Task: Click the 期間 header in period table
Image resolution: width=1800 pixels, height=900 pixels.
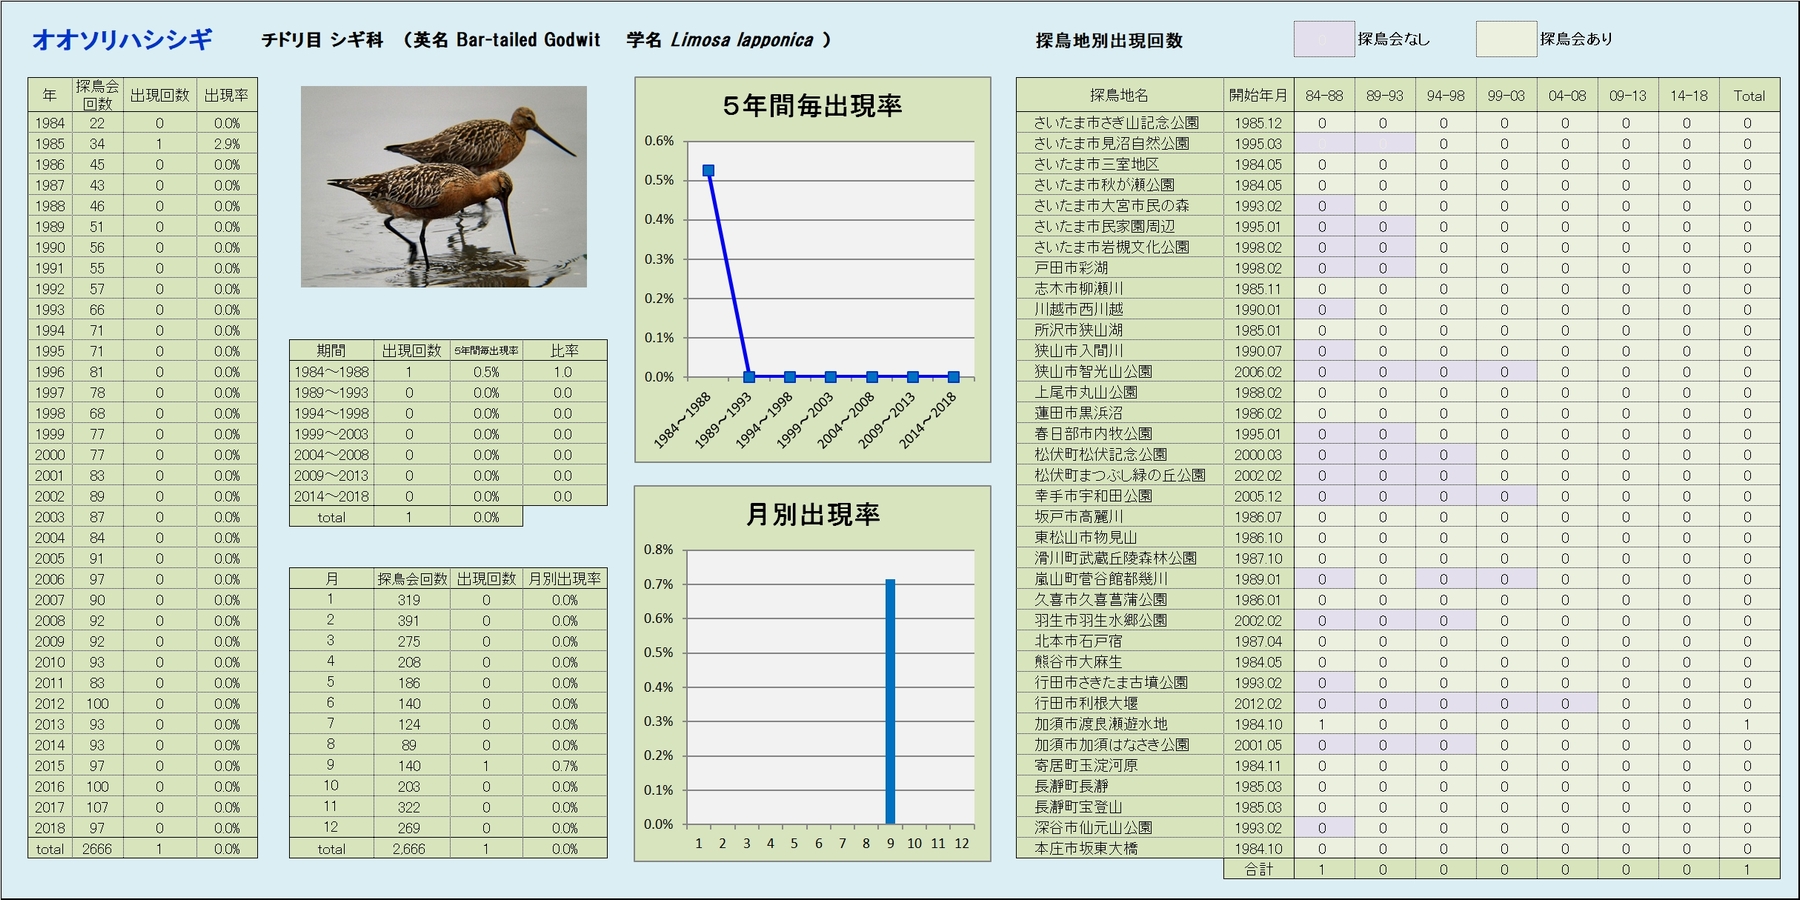Action: (x=331, y=351)
